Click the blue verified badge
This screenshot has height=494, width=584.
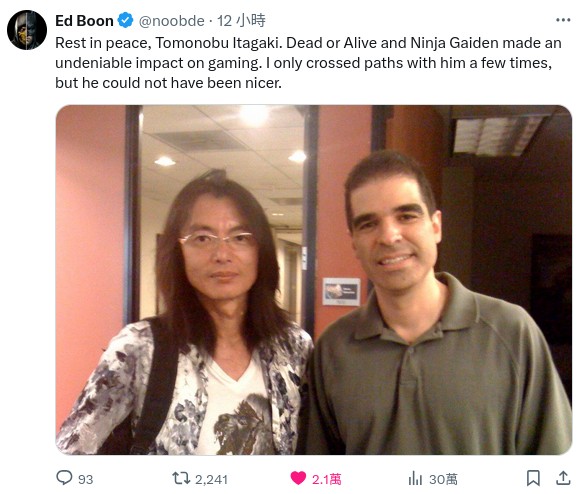(126, 20)
